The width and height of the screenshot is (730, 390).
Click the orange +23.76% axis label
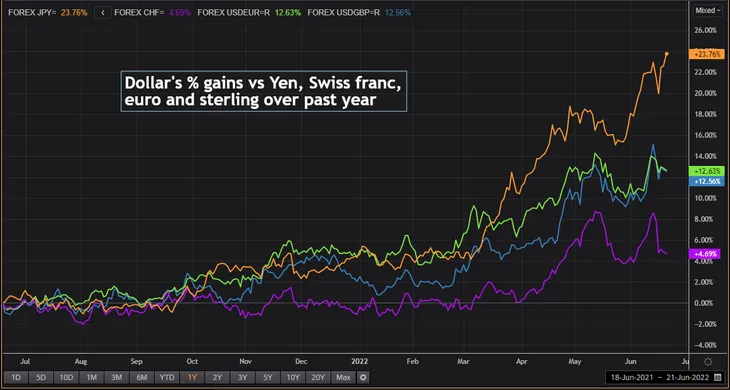point(704,54)
